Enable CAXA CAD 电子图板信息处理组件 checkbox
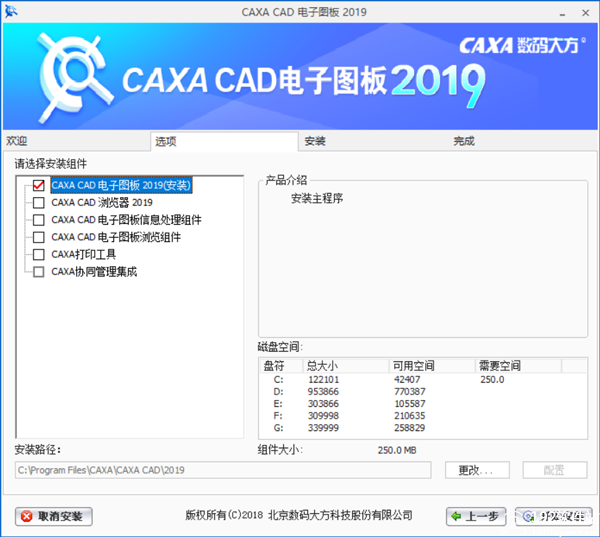This screenshot has width=600, height=537. point(39,220)
